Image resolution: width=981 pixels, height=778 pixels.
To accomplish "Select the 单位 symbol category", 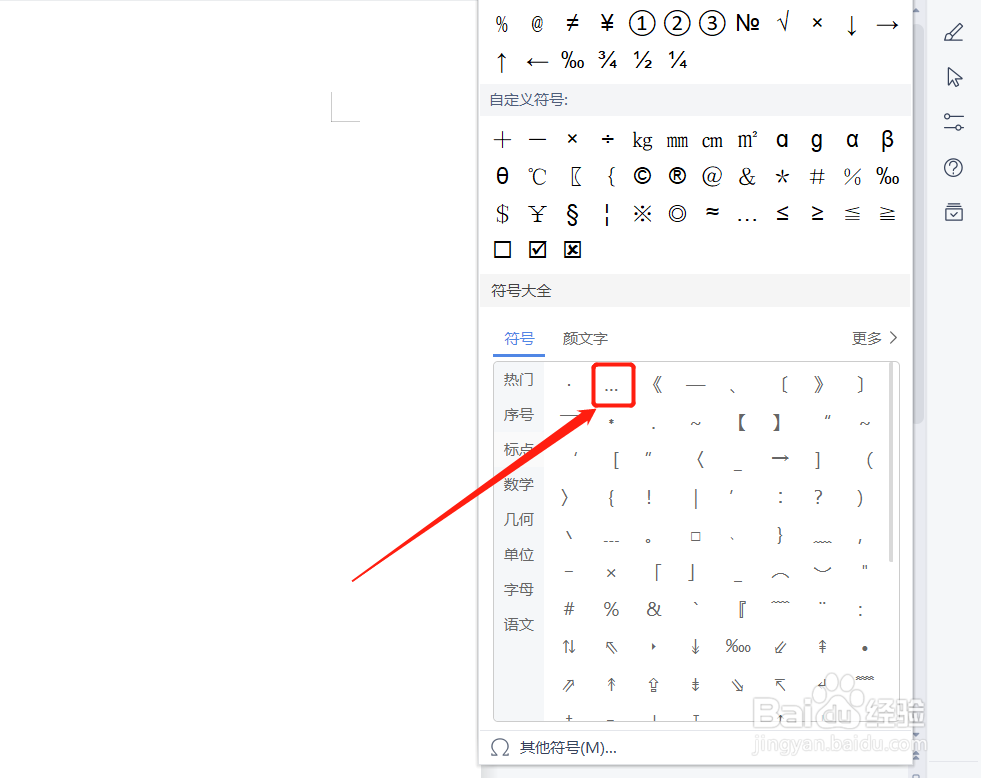I will click(x=519, y=555).
